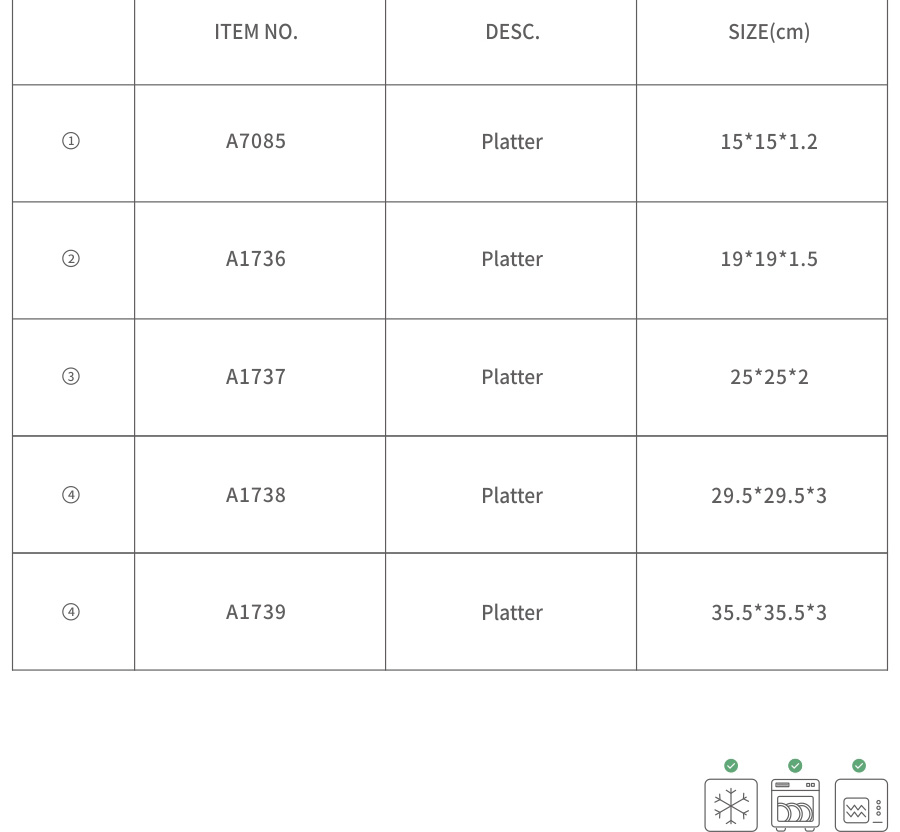Click the 29.5*29.5*3 size cell

769,495
